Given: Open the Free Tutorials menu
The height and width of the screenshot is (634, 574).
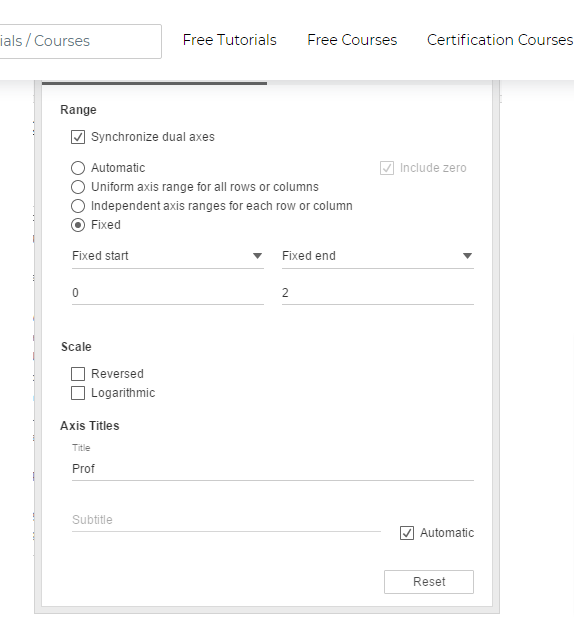Looking at the screenshot, I should pos(230,40).
